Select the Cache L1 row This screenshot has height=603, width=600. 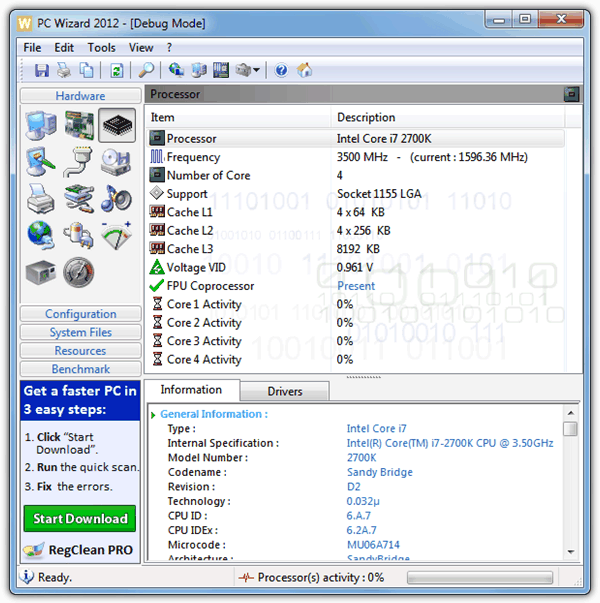(355, 212)
